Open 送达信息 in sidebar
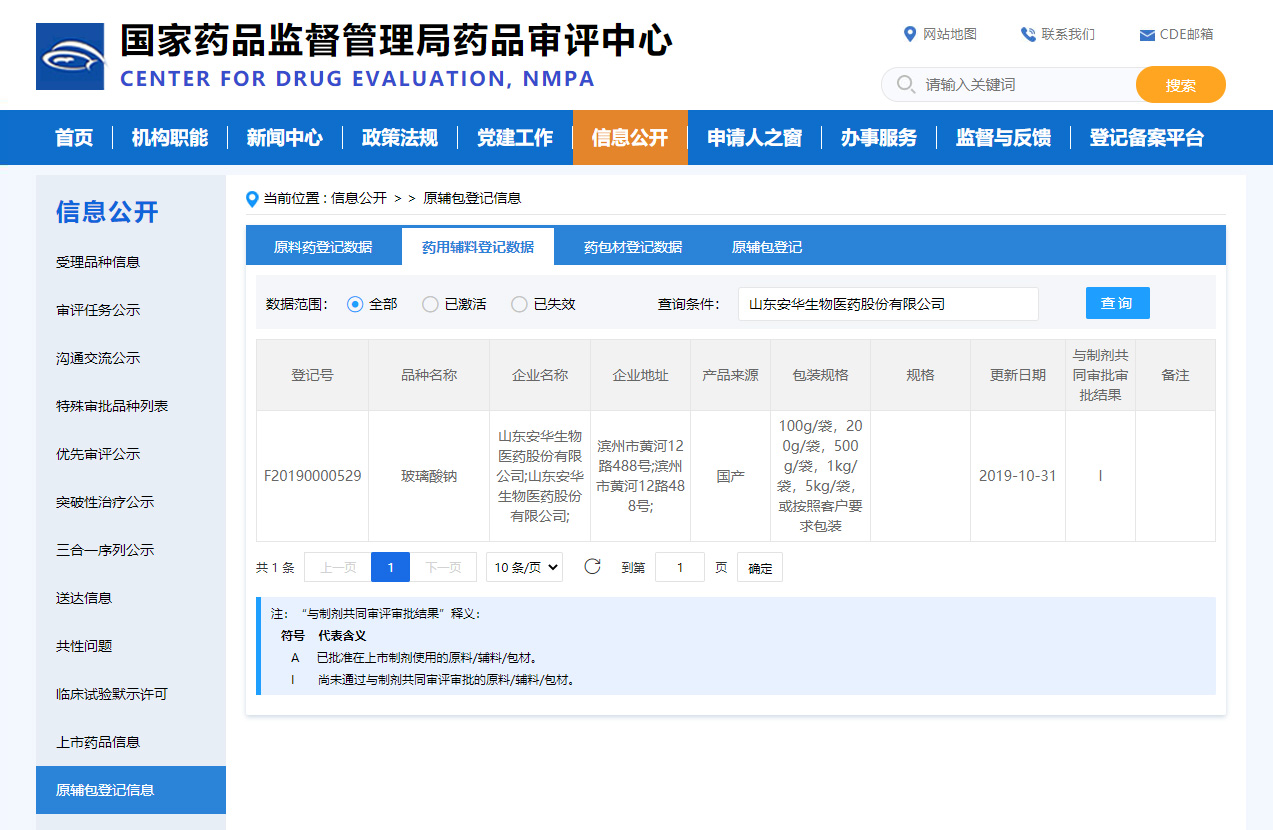The width and height of the screenshot is (1273, 830). (x=84, y=598)
